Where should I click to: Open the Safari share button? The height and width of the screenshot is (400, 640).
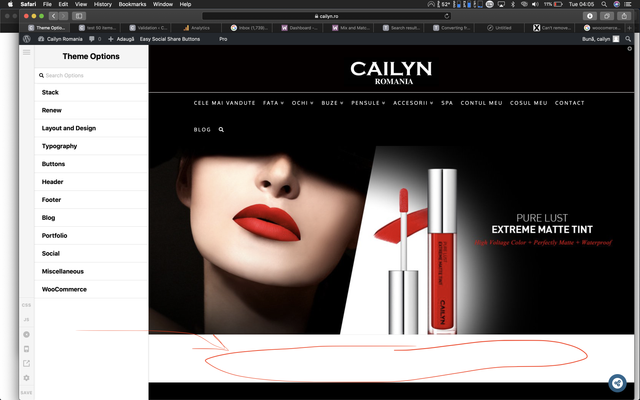[x=624, y=16]
